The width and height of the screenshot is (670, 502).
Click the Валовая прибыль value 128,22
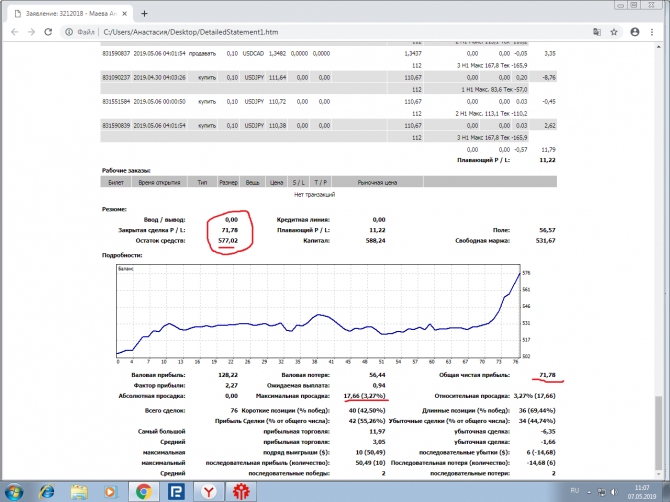228,375
